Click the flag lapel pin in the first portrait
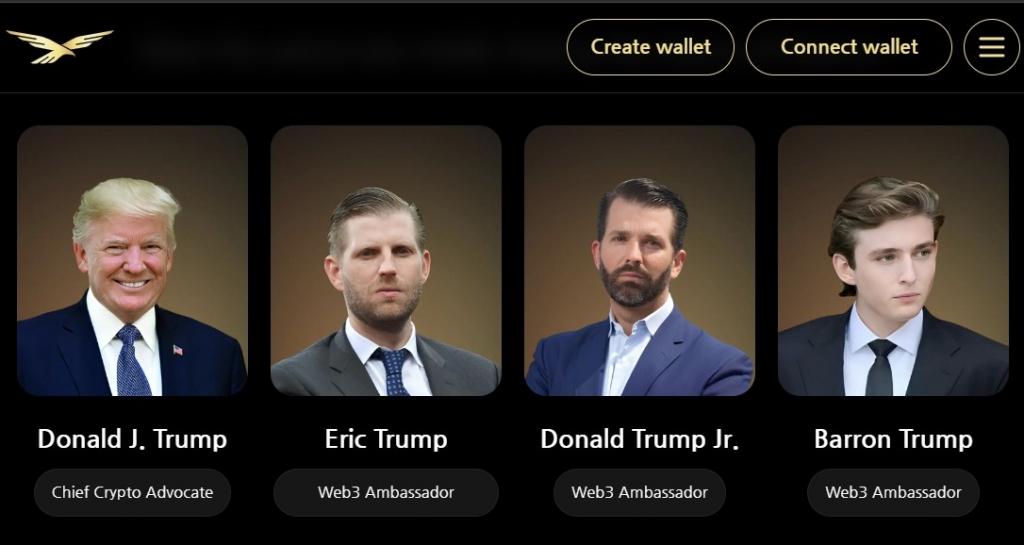This screenshot has height=545, width=1024. point(178,350)
